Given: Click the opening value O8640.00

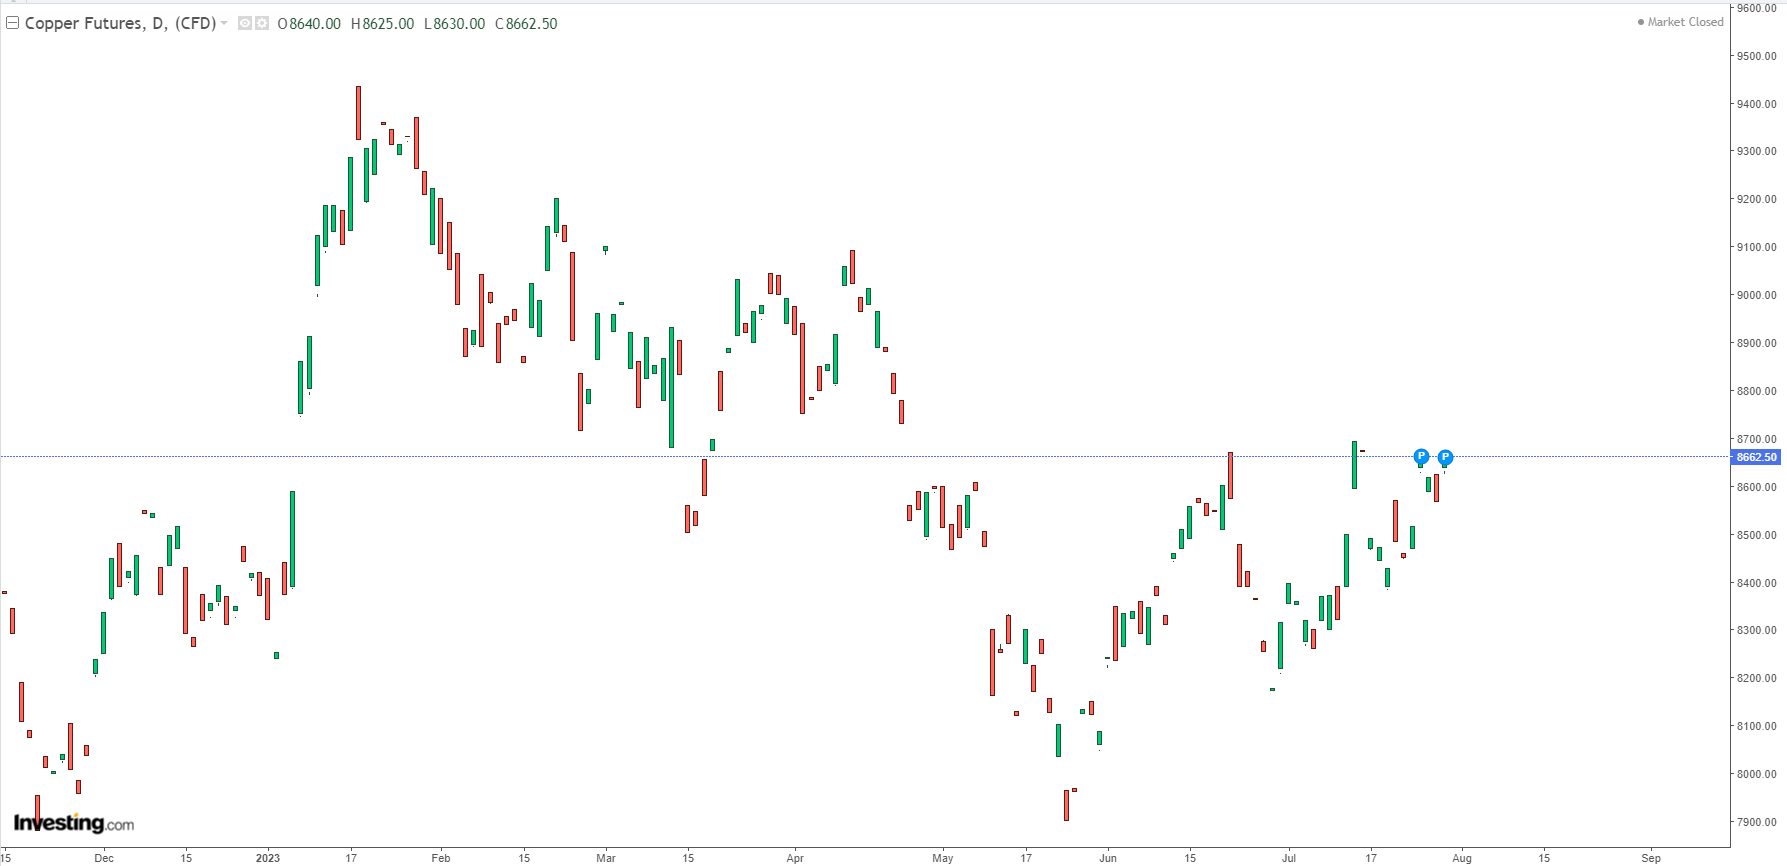Looking at the screenshot, I should 309,24.
